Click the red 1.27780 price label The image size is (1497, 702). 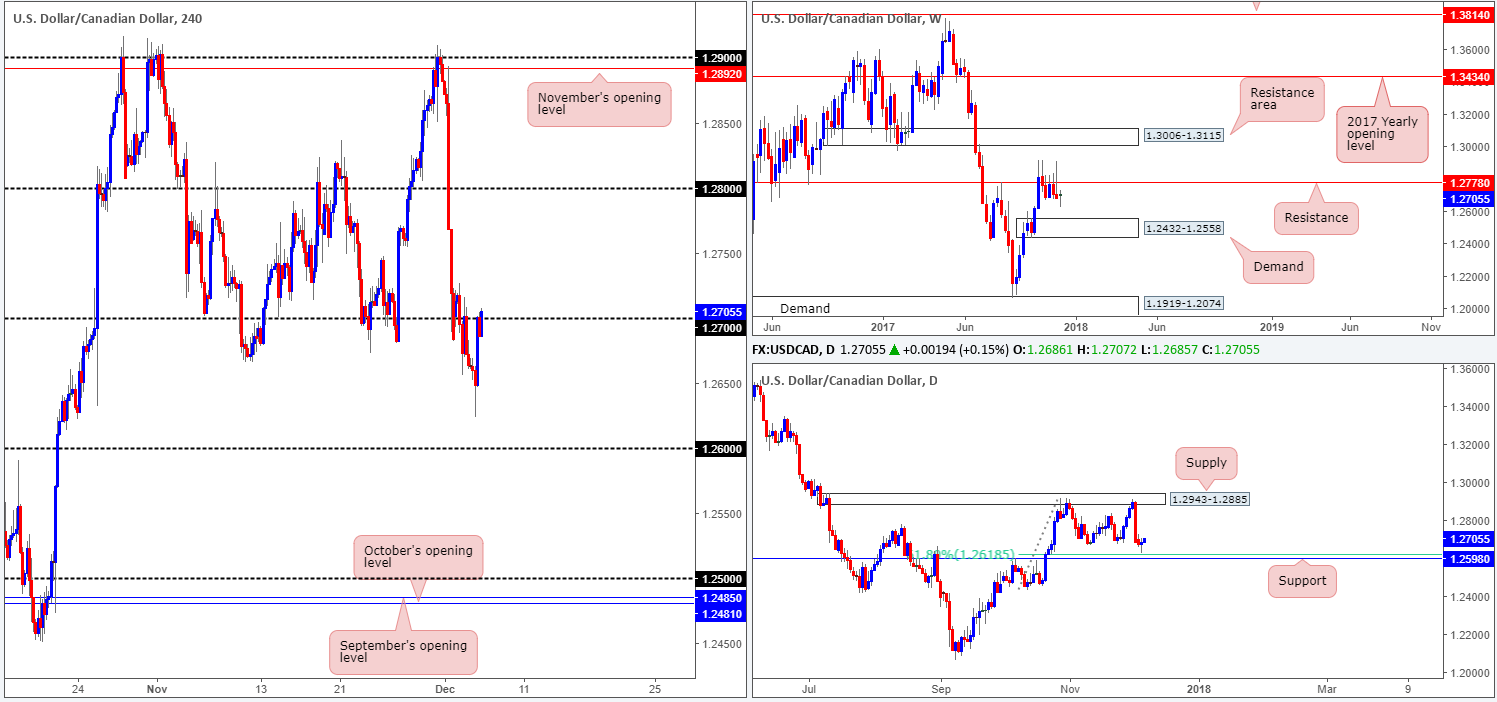[1468, 182]
